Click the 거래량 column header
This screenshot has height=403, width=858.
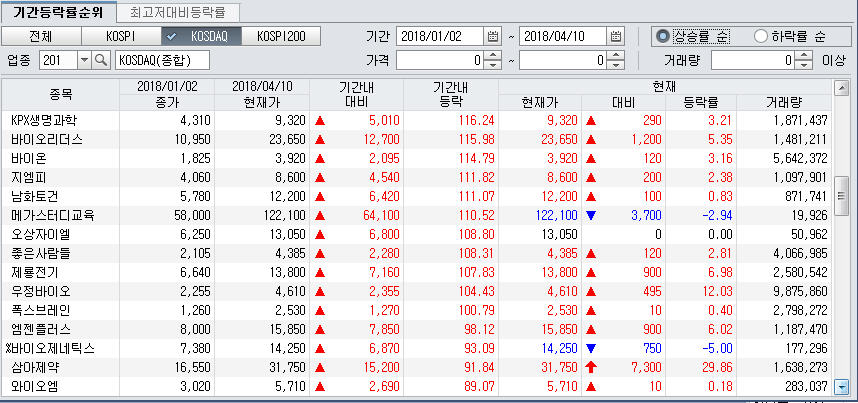tap(784, 102)
